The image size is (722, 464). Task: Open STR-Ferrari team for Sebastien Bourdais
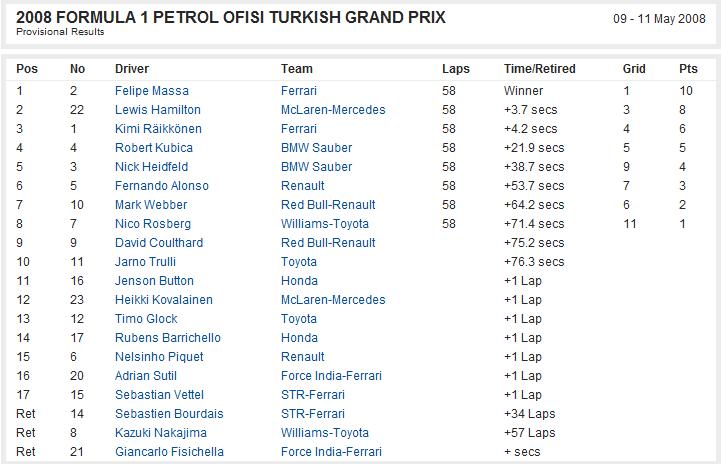(x=313, y=414)
